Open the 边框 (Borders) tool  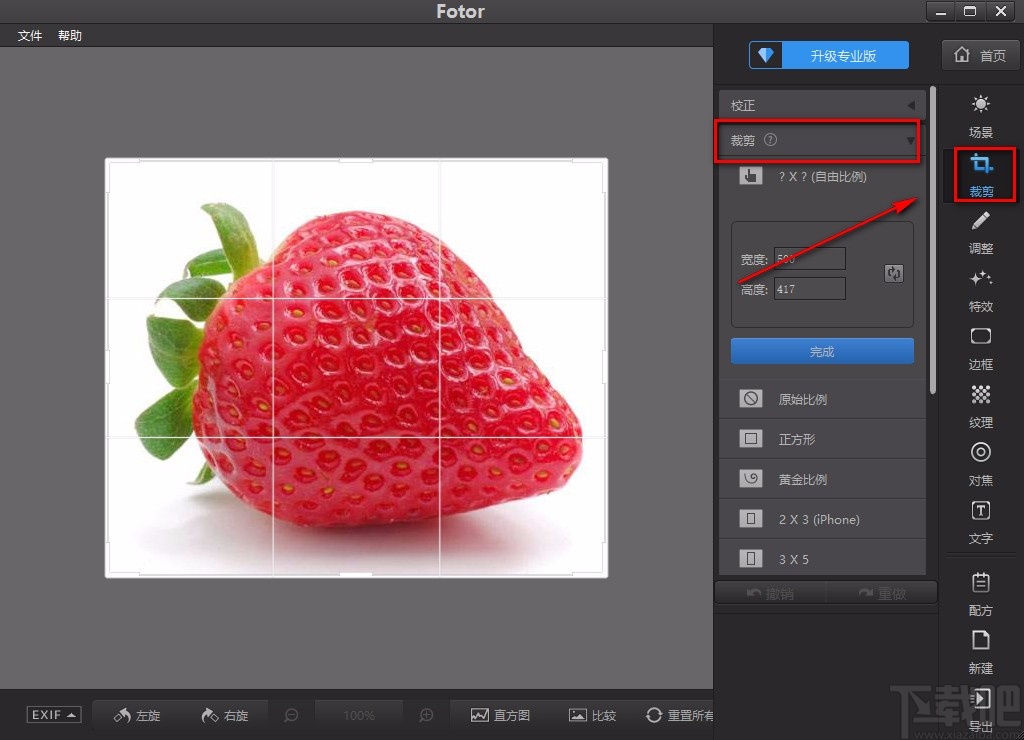981,347
